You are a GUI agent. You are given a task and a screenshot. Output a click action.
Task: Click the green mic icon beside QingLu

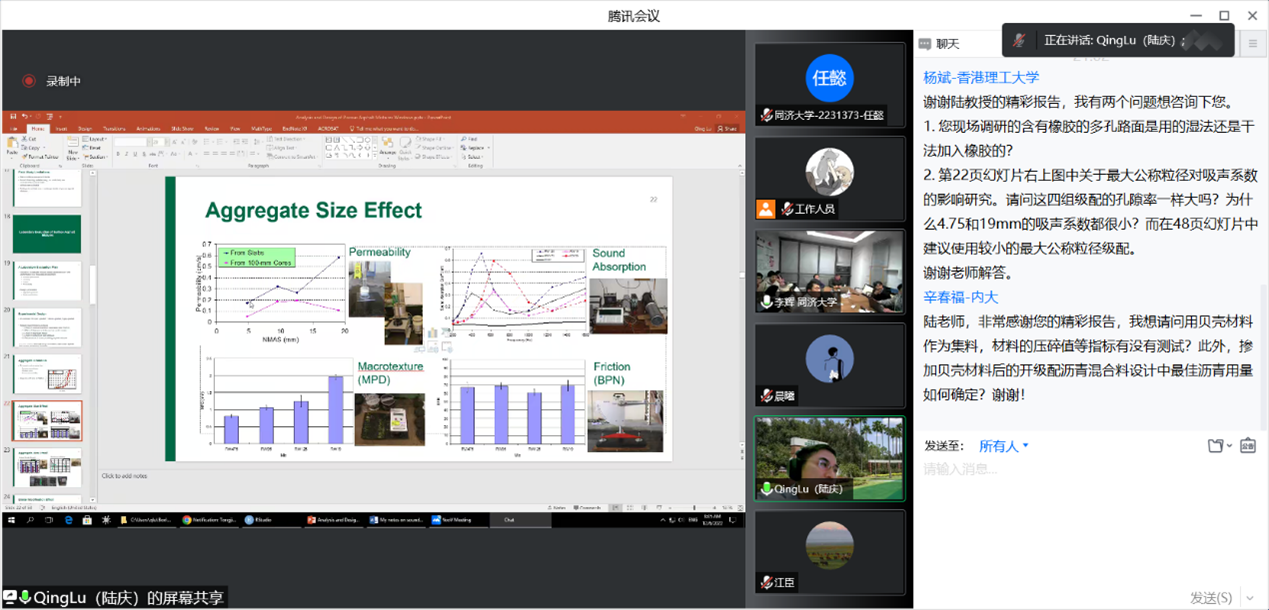[766, 489]
